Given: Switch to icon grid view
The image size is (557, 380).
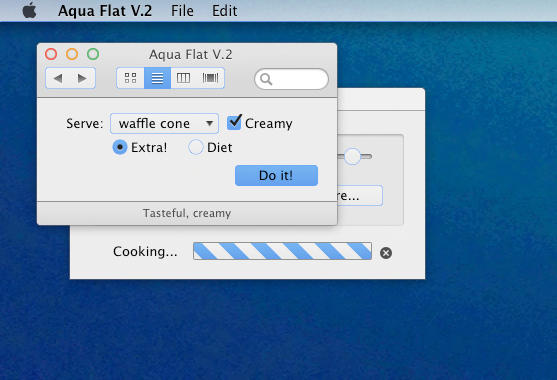Looking at the screenshot, I should click(x=130, y=78).
